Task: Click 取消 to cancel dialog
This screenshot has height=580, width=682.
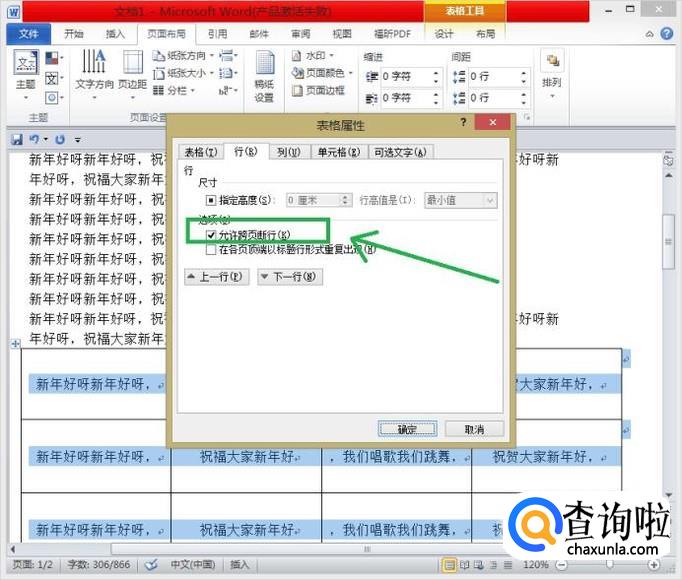Action: pos(474,429)
